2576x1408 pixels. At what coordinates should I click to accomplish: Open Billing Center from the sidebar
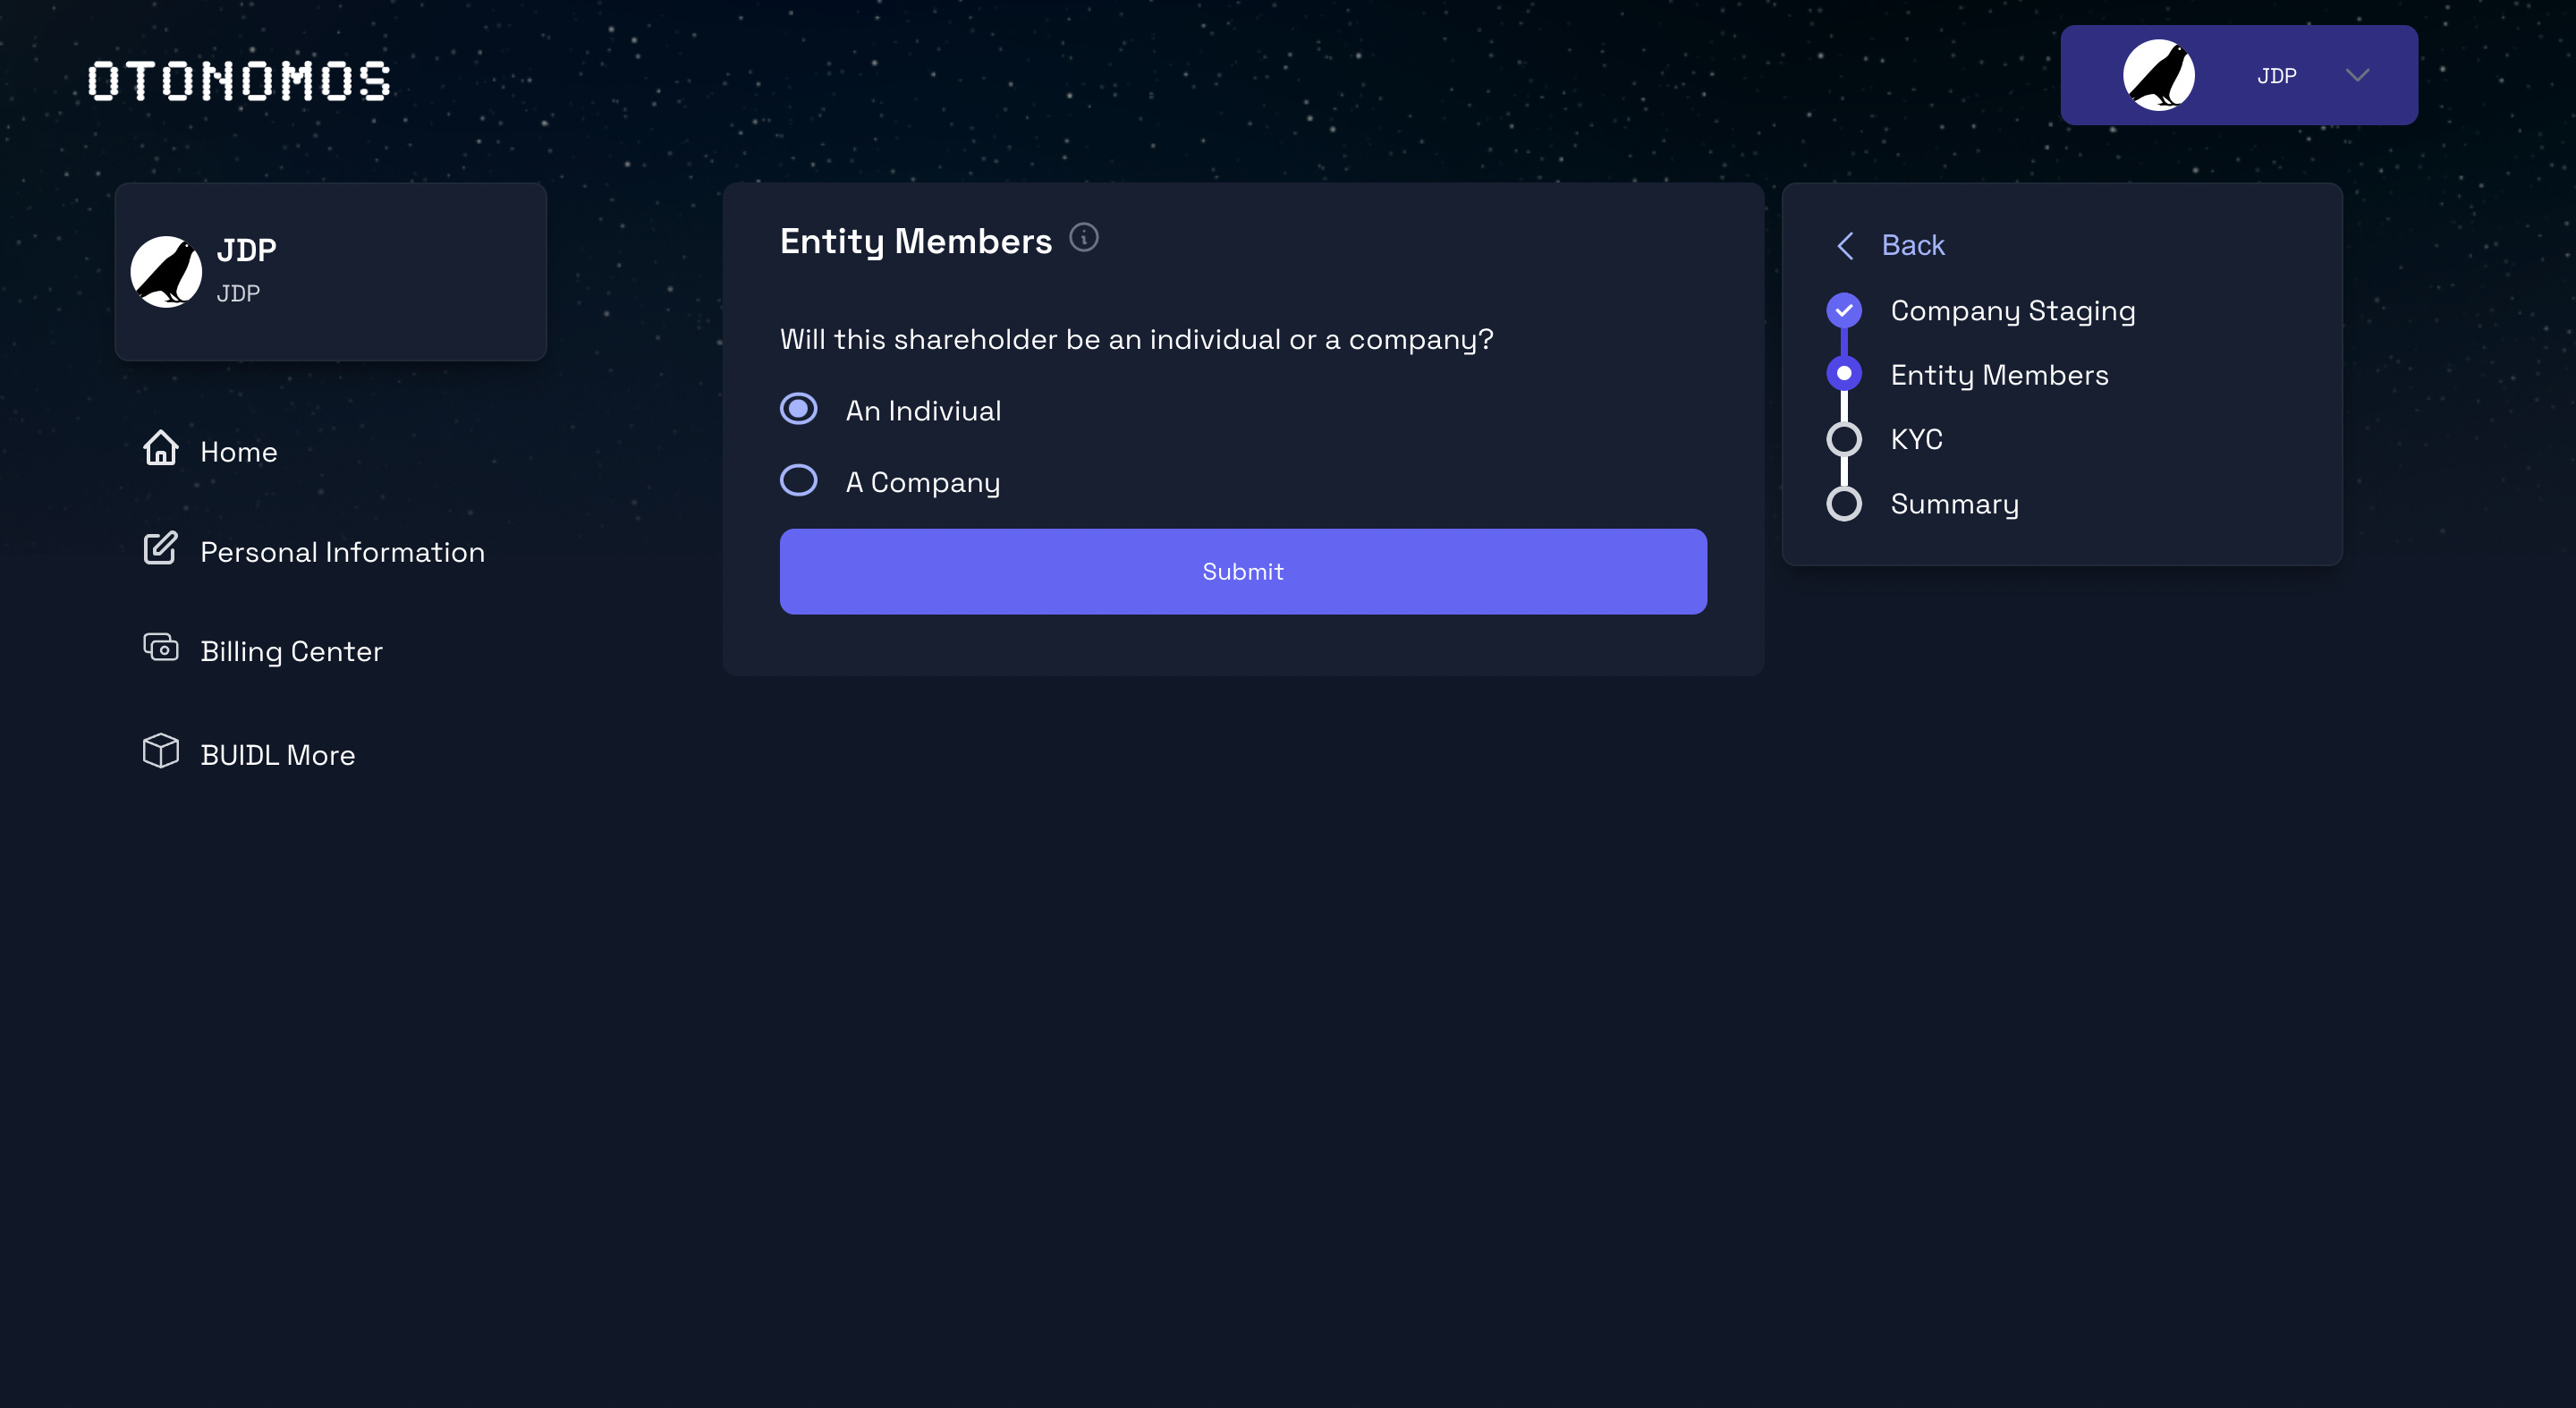pyautogui.click(x=291, y=651)
